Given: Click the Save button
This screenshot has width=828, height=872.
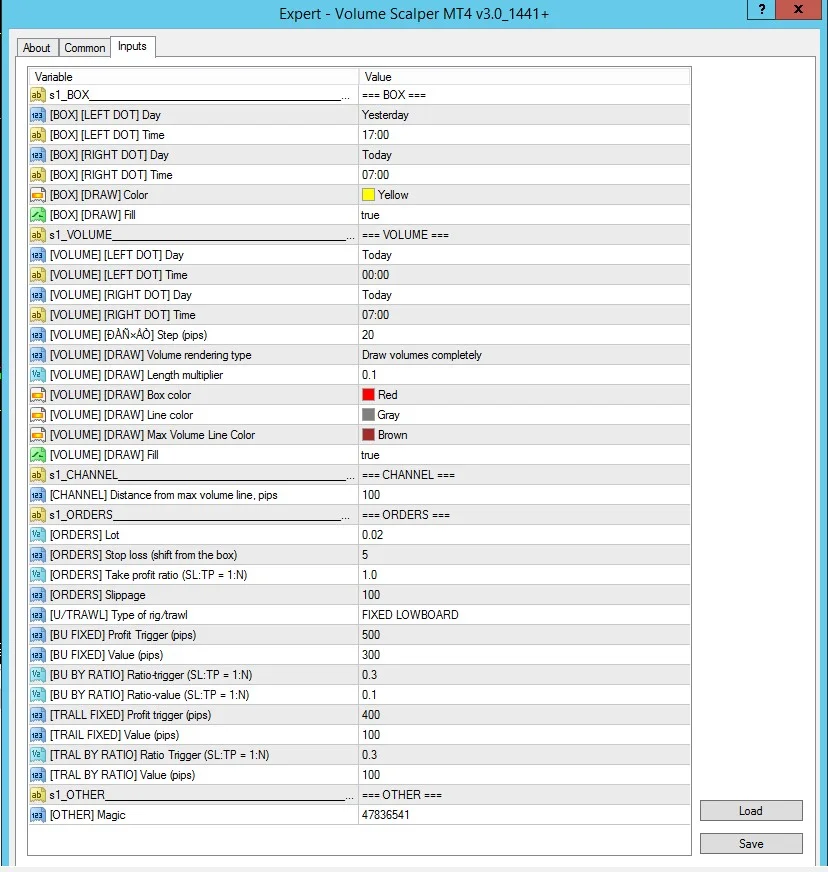Looking at the screenshot, I should coord(751,844).
